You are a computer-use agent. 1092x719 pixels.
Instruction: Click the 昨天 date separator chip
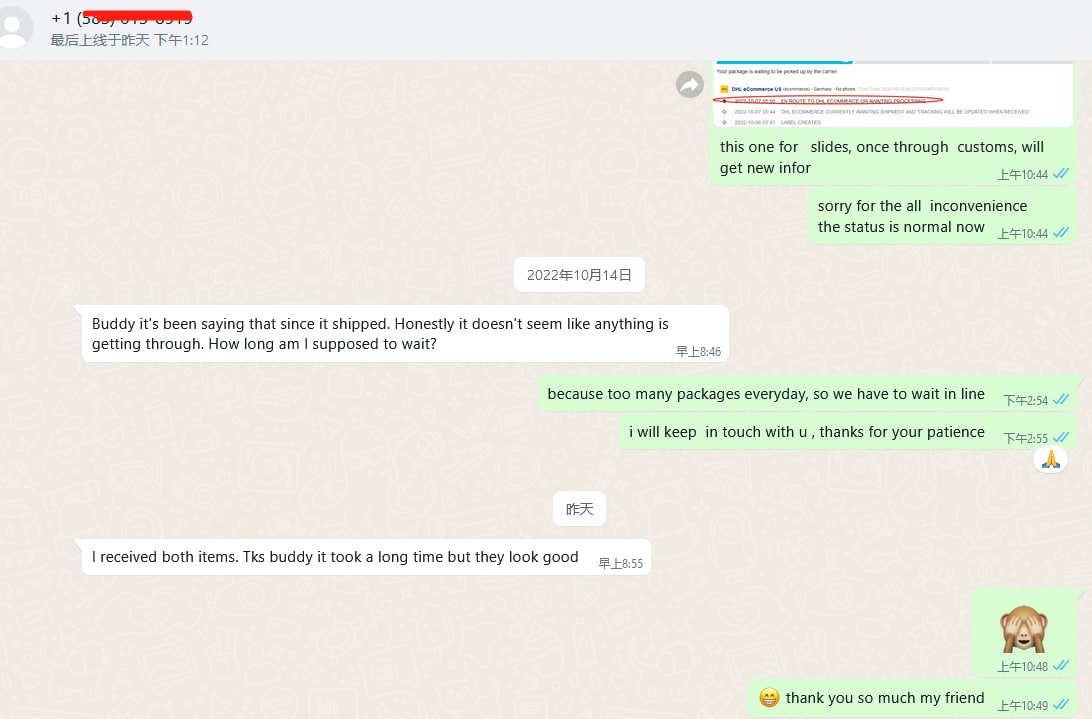click(579, 509)
